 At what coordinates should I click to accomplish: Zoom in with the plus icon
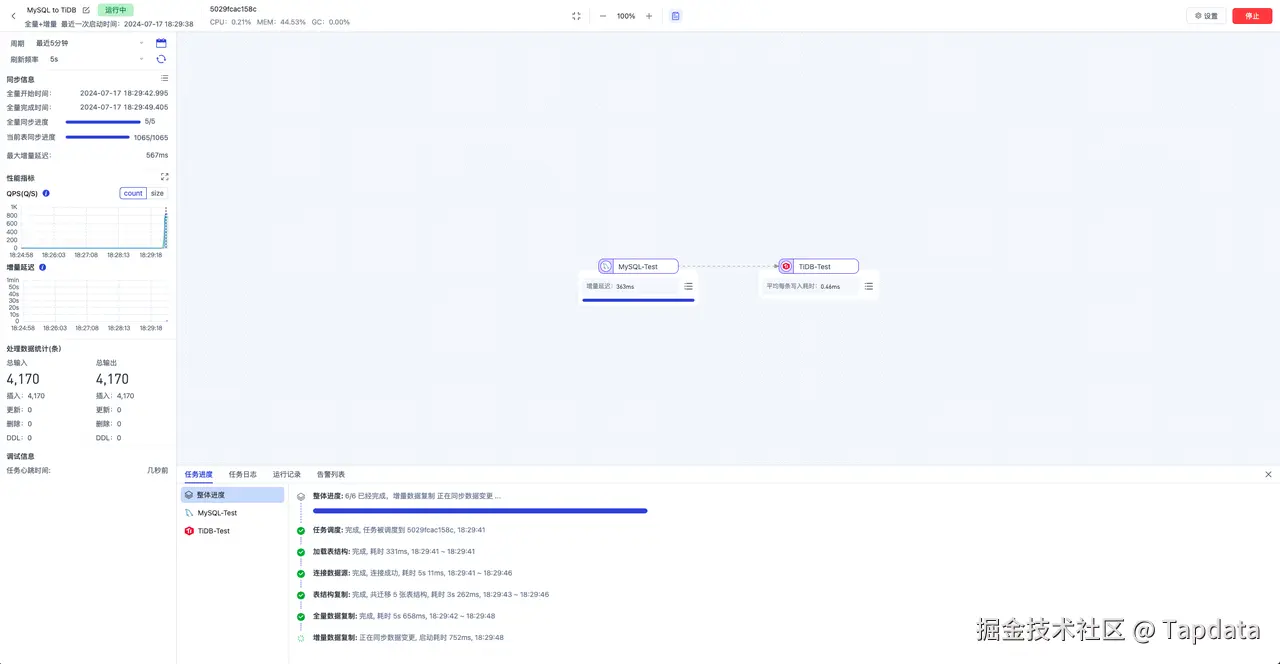tap(649, 16)
